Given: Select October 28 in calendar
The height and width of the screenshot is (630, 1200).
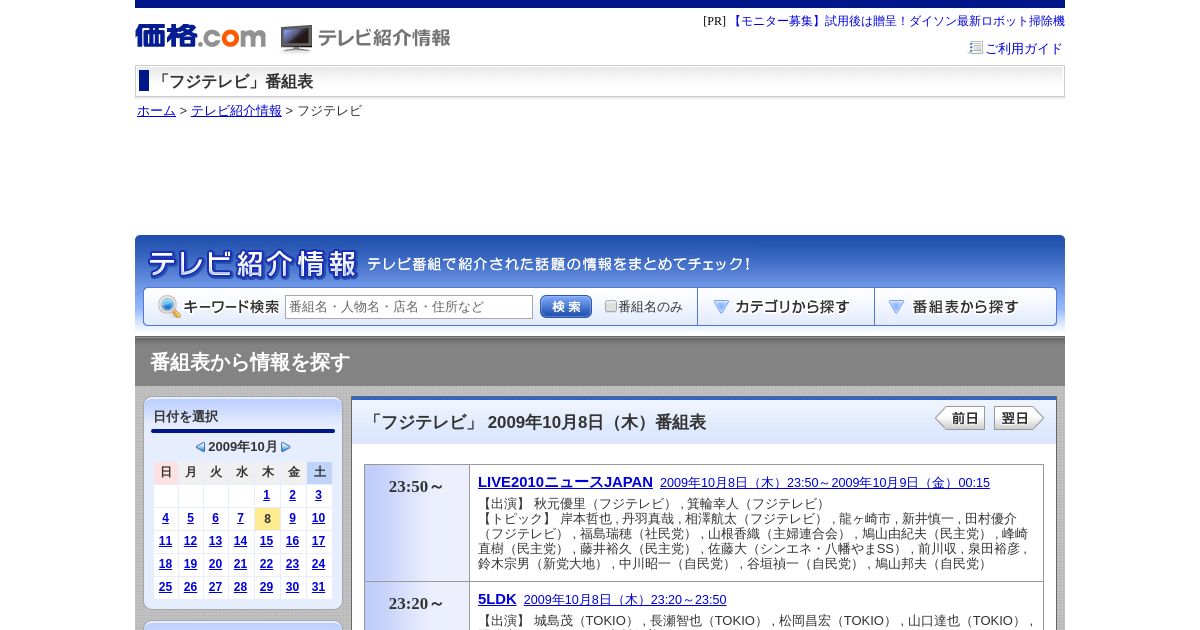Looking at the screenshot, I should (x=240, y=587).
